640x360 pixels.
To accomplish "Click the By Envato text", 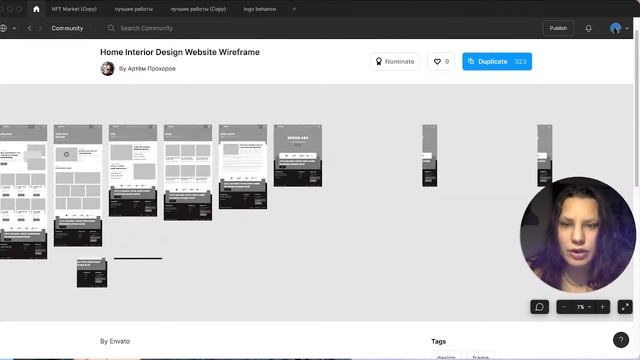I will point(115,341).
